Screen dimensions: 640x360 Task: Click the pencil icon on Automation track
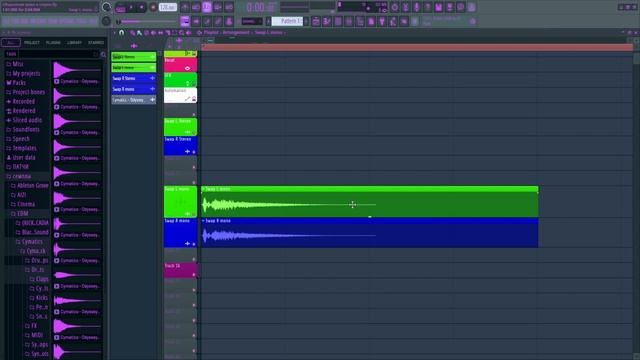(187, 99)
